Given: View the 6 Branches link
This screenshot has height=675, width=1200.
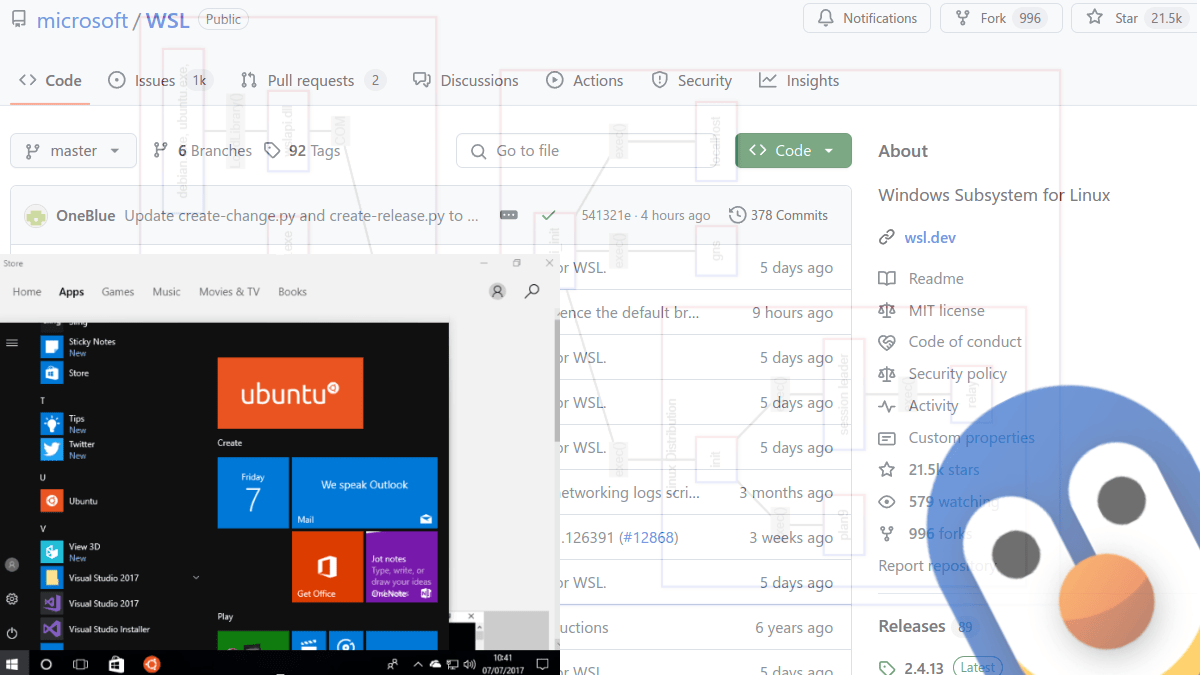Looking at the screenshot, I should tap(202, 151).
